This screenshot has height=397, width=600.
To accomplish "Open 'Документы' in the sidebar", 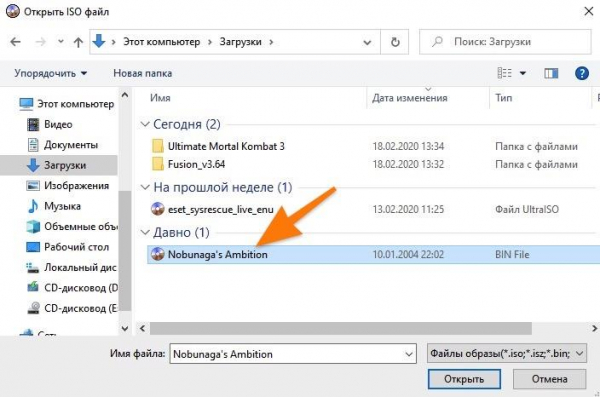I will (63, 145).
